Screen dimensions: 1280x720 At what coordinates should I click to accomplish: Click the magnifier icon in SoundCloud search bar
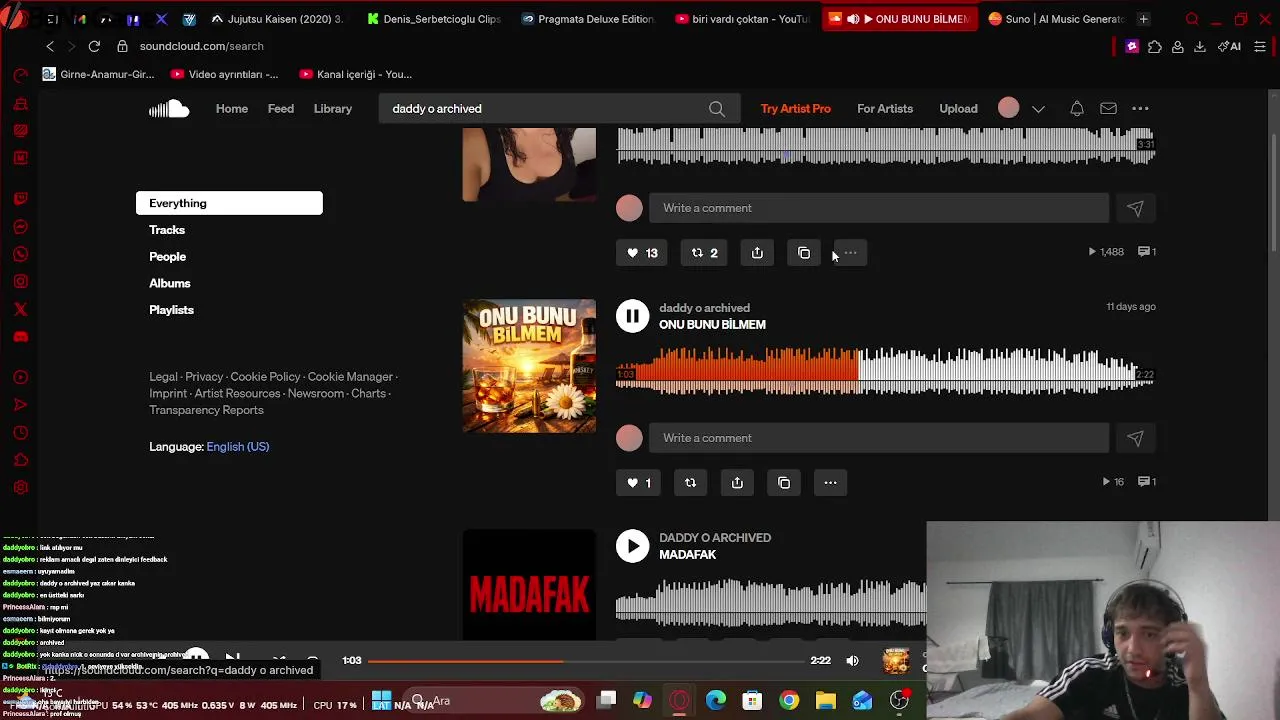pos(717,109)
